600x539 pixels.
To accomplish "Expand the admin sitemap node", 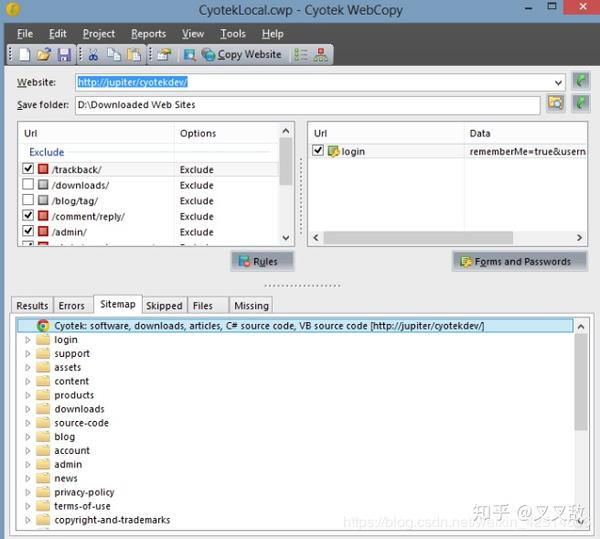I will tap(28, 464).
